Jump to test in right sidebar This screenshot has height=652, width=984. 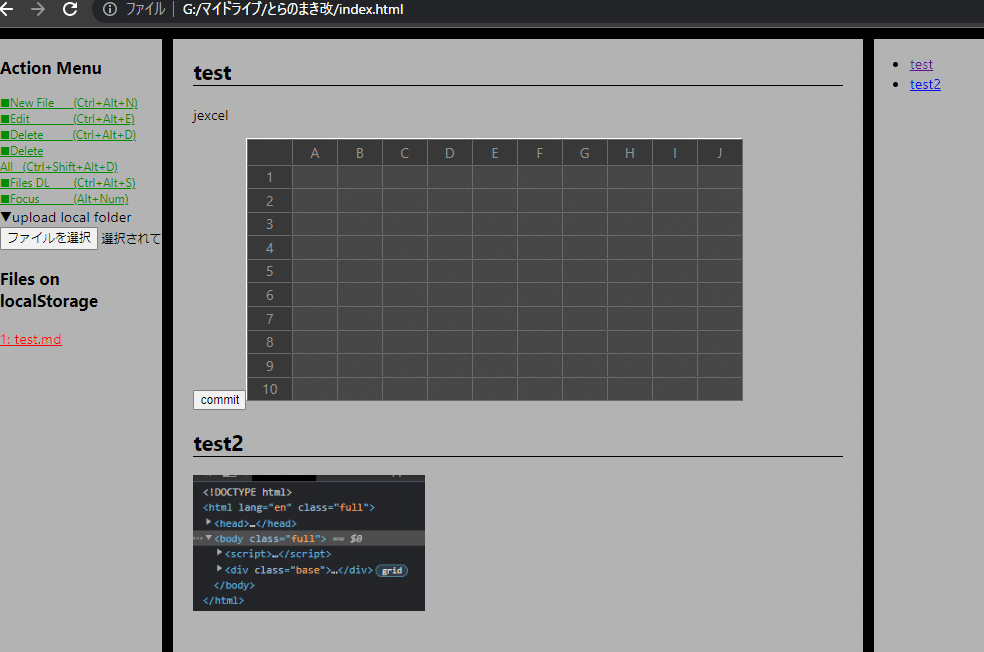[x=921, y=65]
